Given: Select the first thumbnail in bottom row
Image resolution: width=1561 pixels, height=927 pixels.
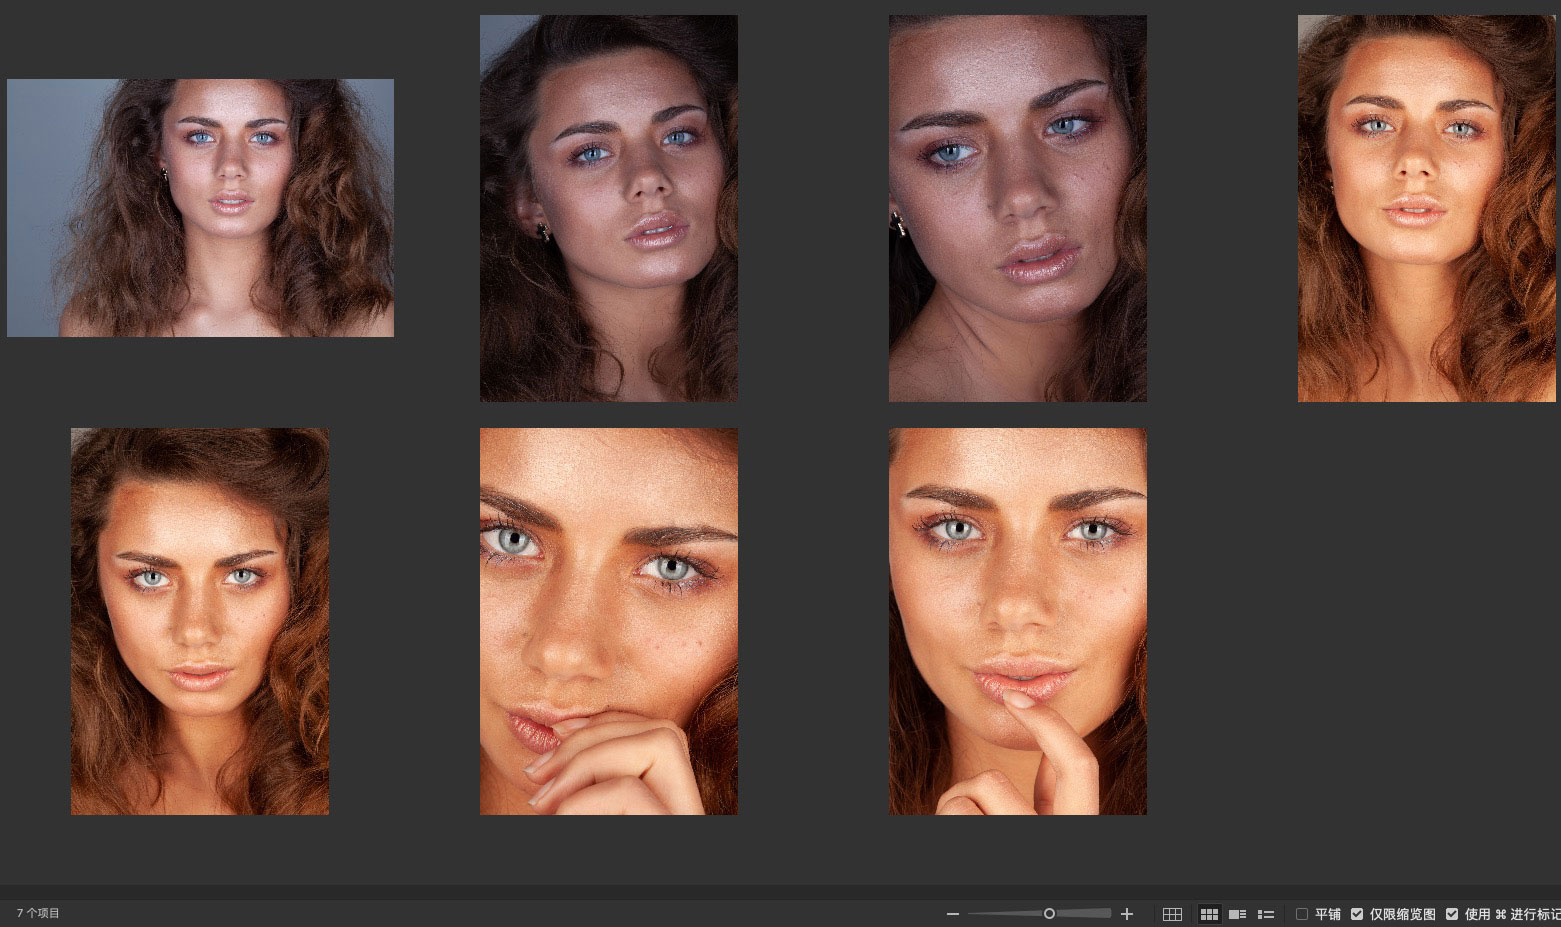Looking at the screenshot, I should pyautogui.click(x=200, y=621).
